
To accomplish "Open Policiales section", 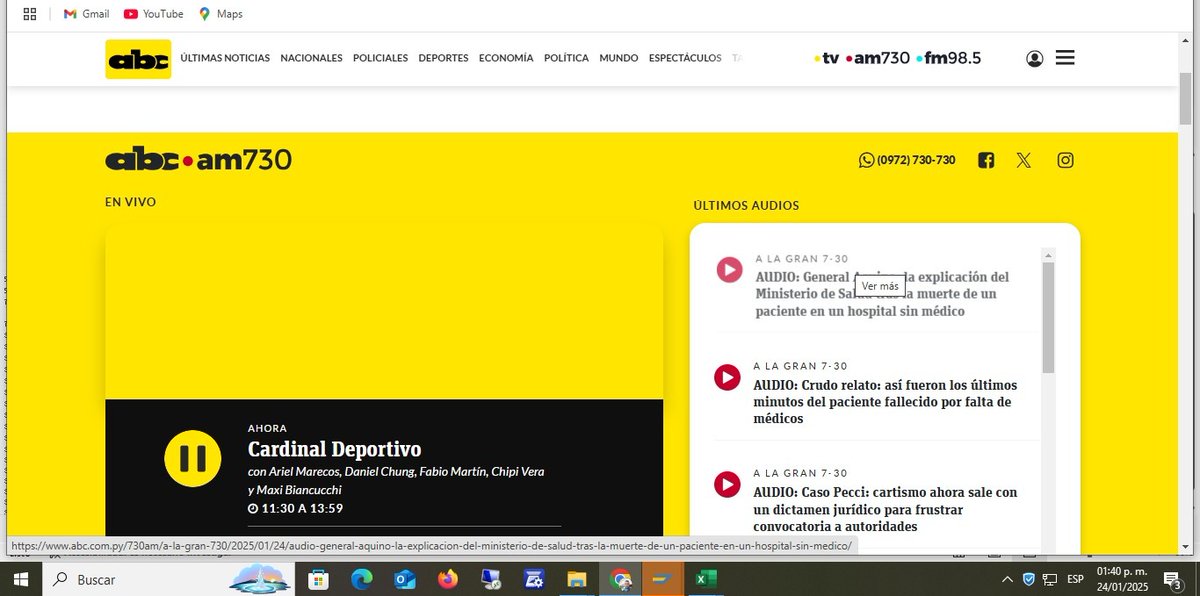I will tap(380, 58).
